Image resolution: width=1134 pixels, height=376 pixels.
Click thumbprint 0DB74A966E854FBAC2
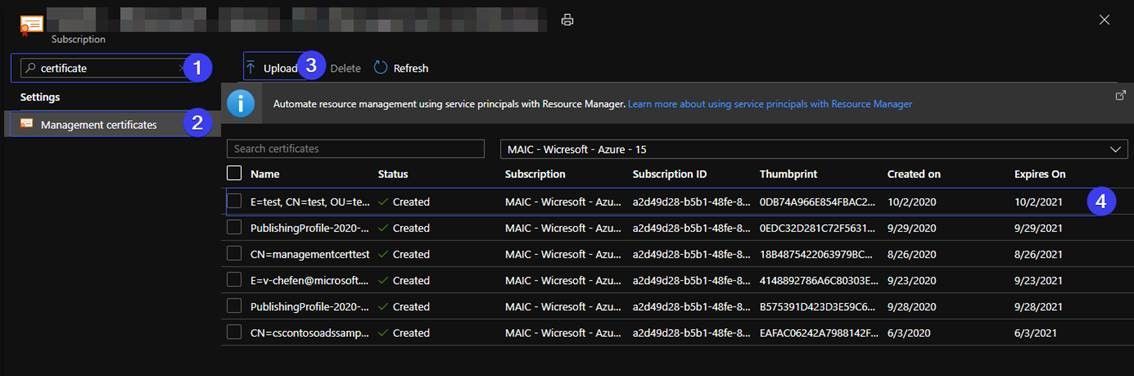[x=817, y=202]
